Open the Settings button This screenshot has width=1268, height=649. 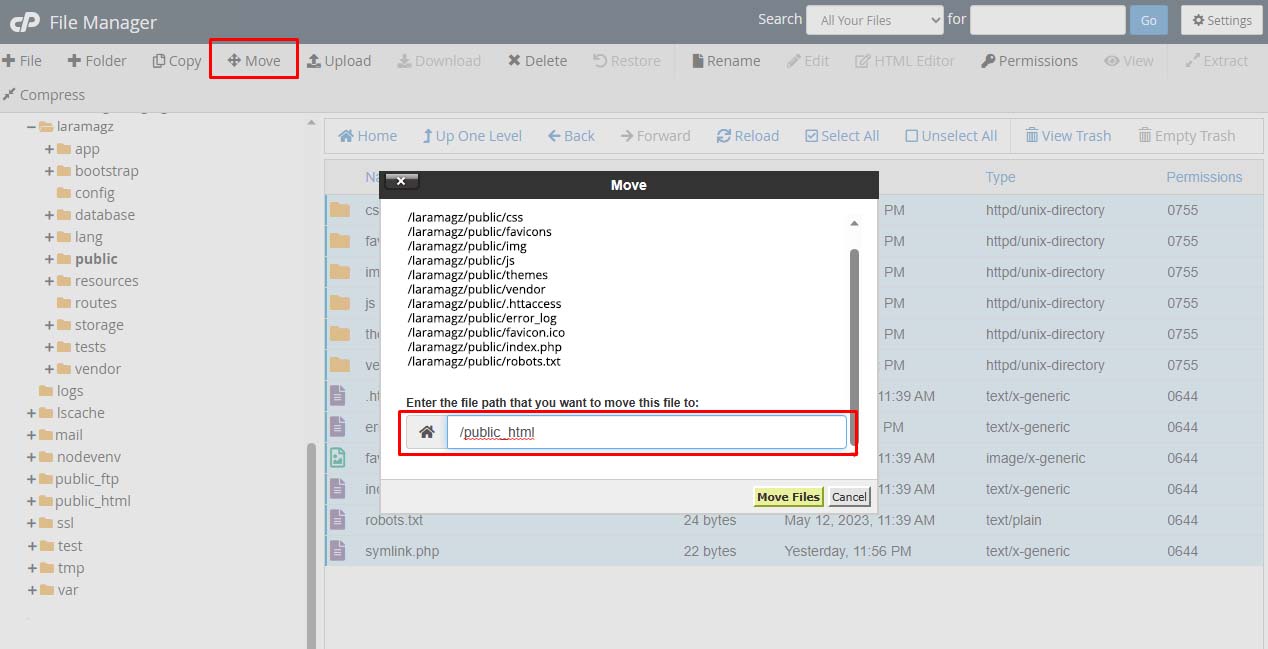coord(1221,20)
